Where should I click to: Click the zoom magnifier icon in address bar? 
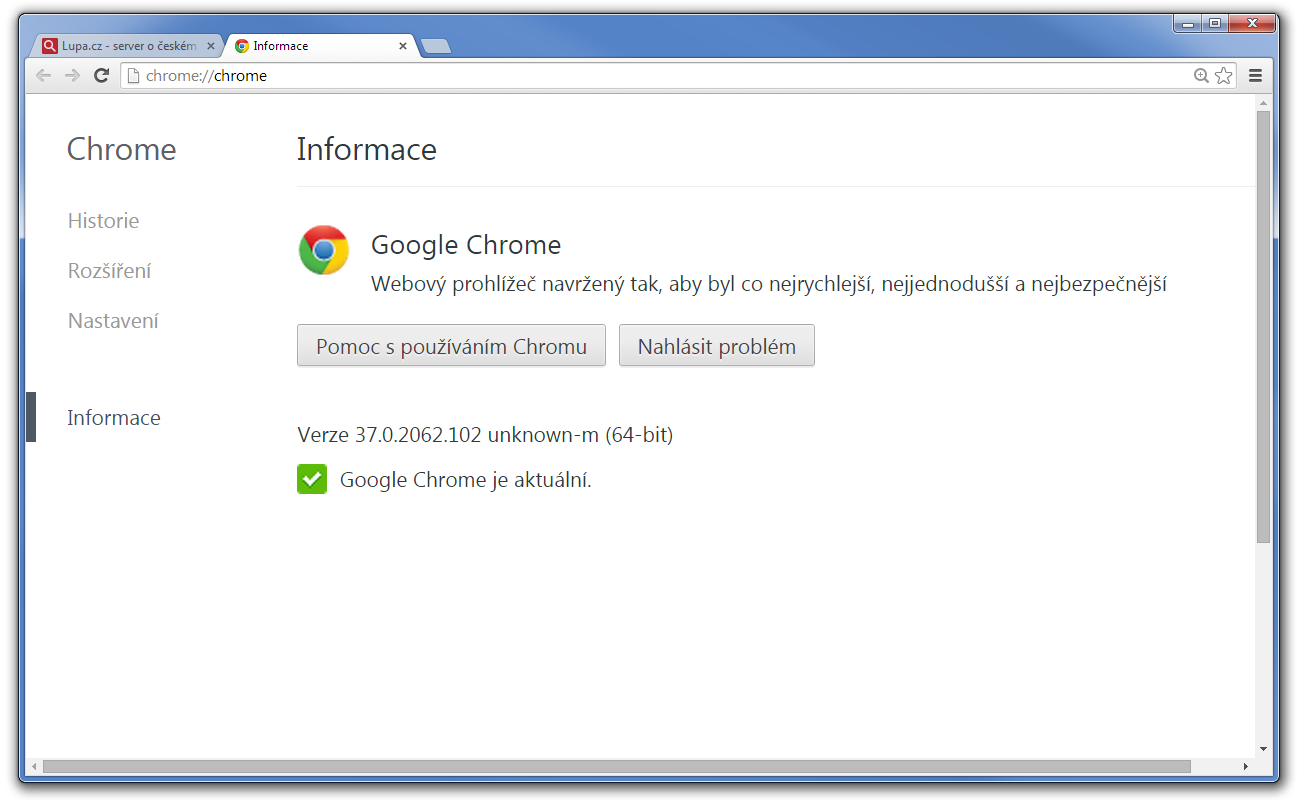click(1201, 76)
